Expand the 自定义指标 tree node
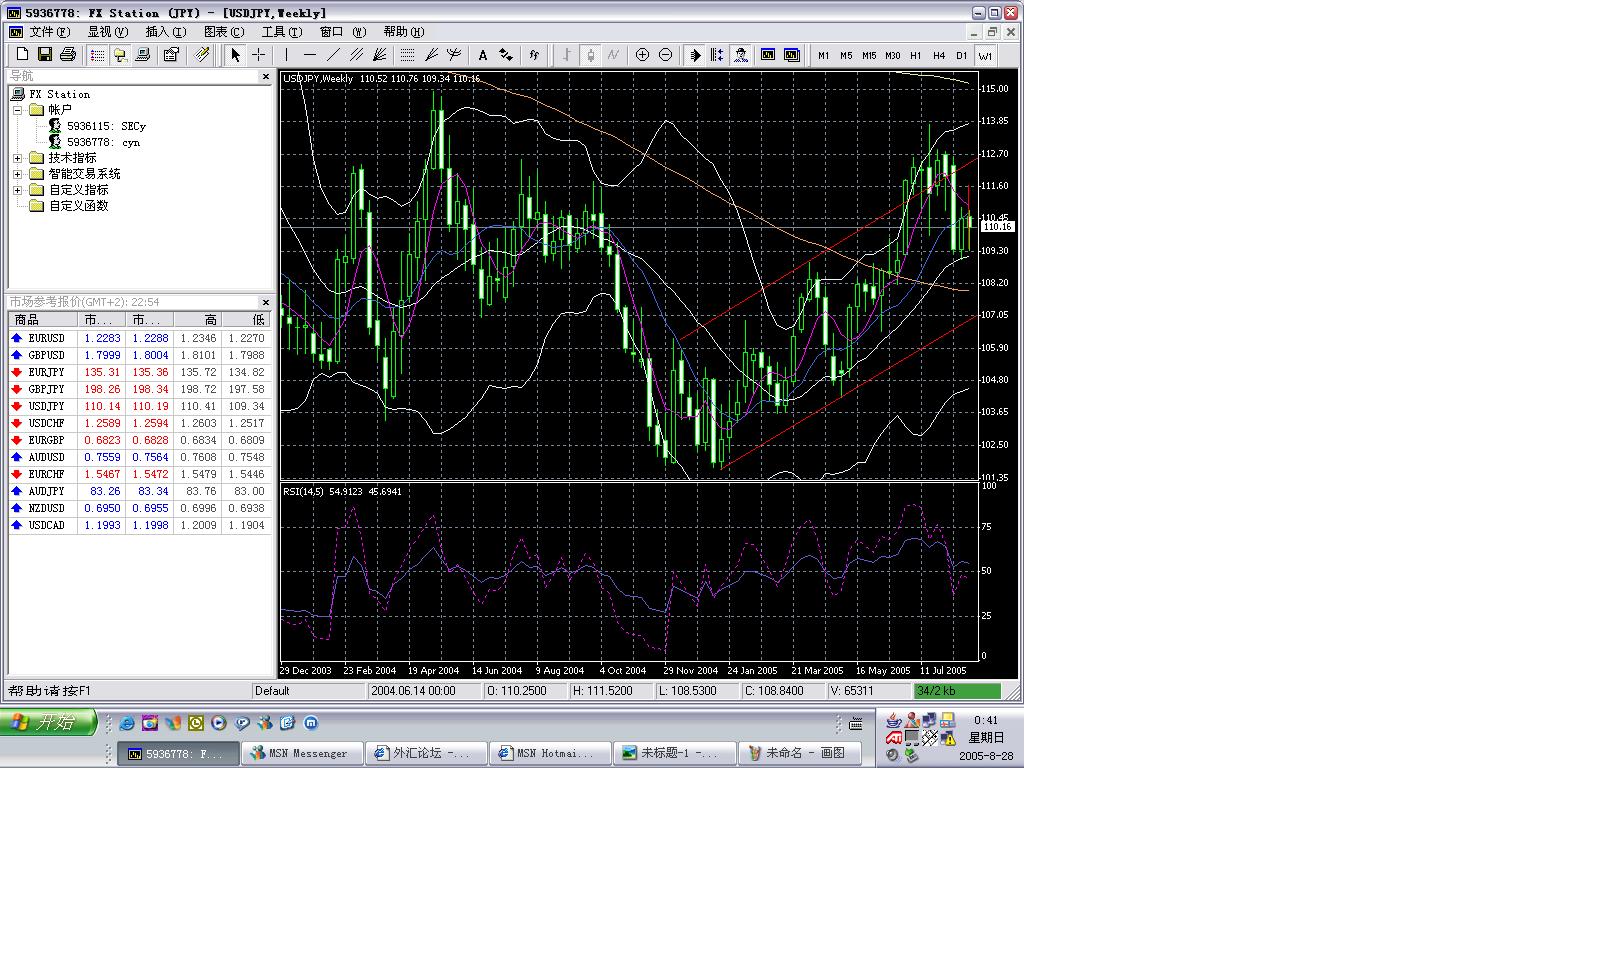This screenshot has height=960, width=1620. (x=17, y=190)
